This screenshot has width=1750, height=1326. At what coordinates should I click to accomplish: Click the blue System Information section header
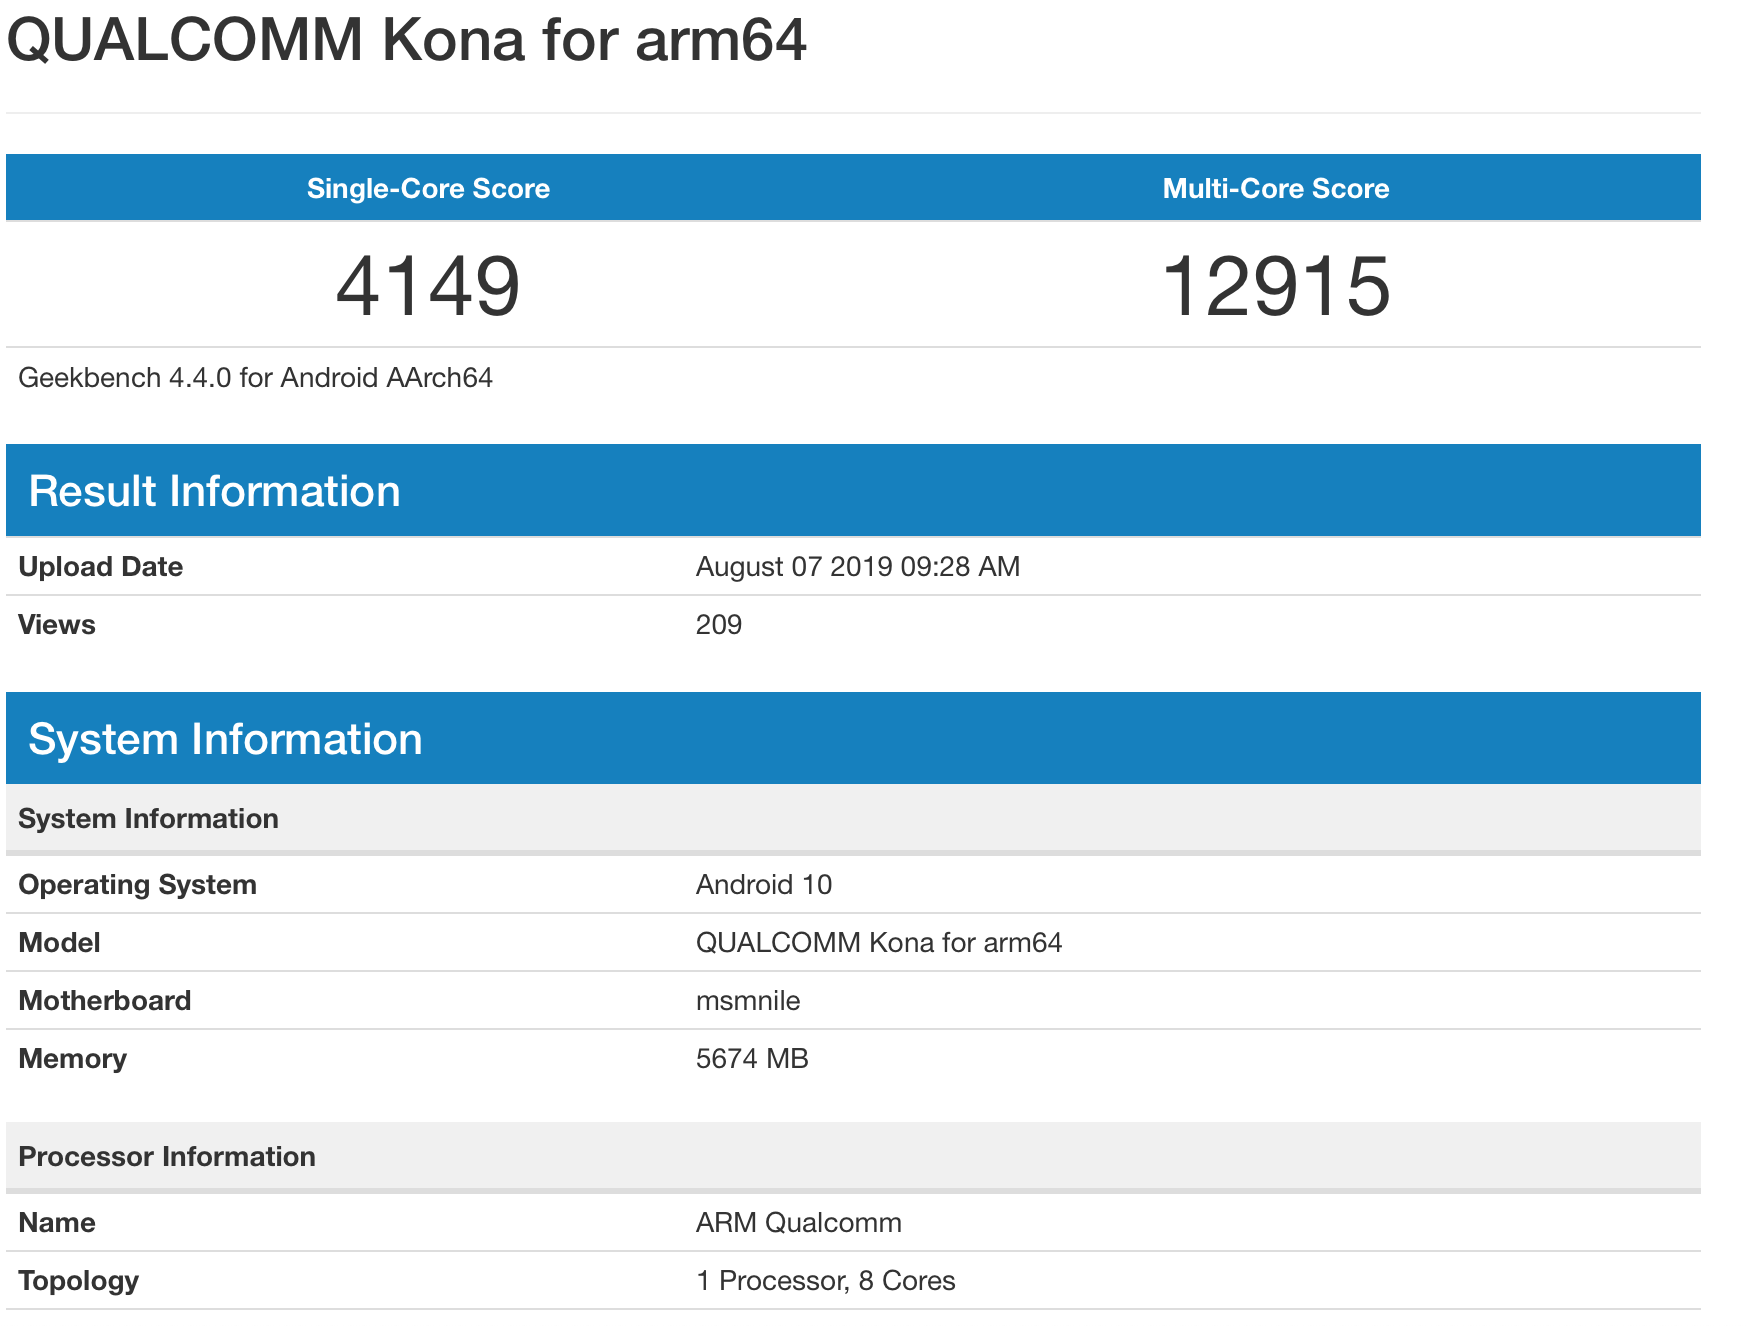[853, 739]
